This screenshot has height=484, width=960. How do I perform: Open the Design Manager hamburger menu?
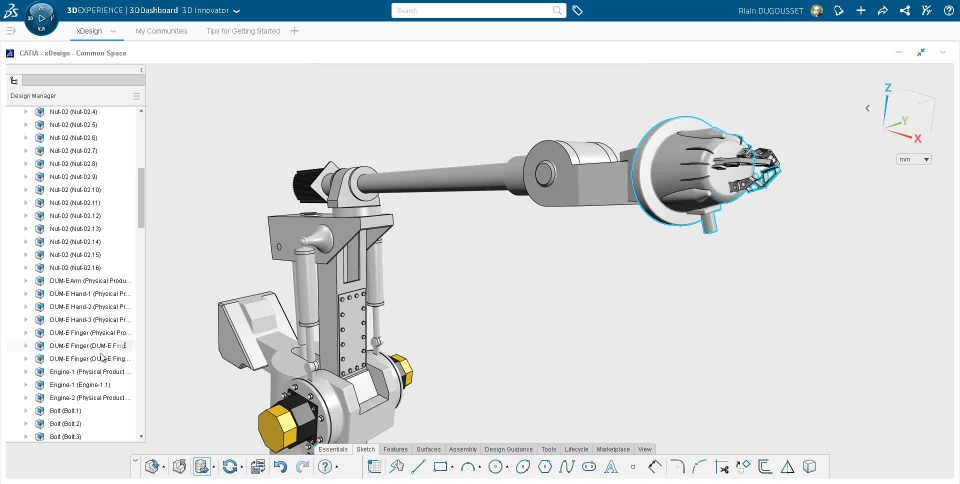click(x=137, y=96)
